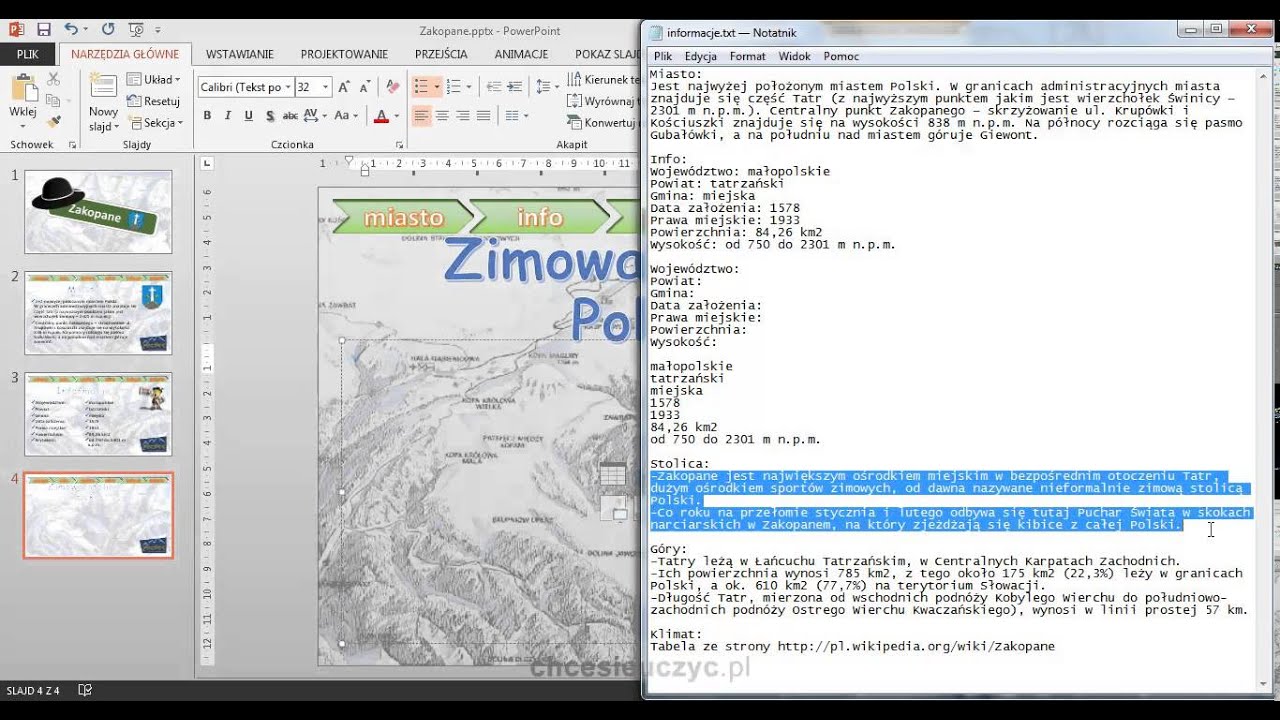Screen dimensions: 1280x720
Task: Open the font name combo box Calibri
Action: point(245,87)
